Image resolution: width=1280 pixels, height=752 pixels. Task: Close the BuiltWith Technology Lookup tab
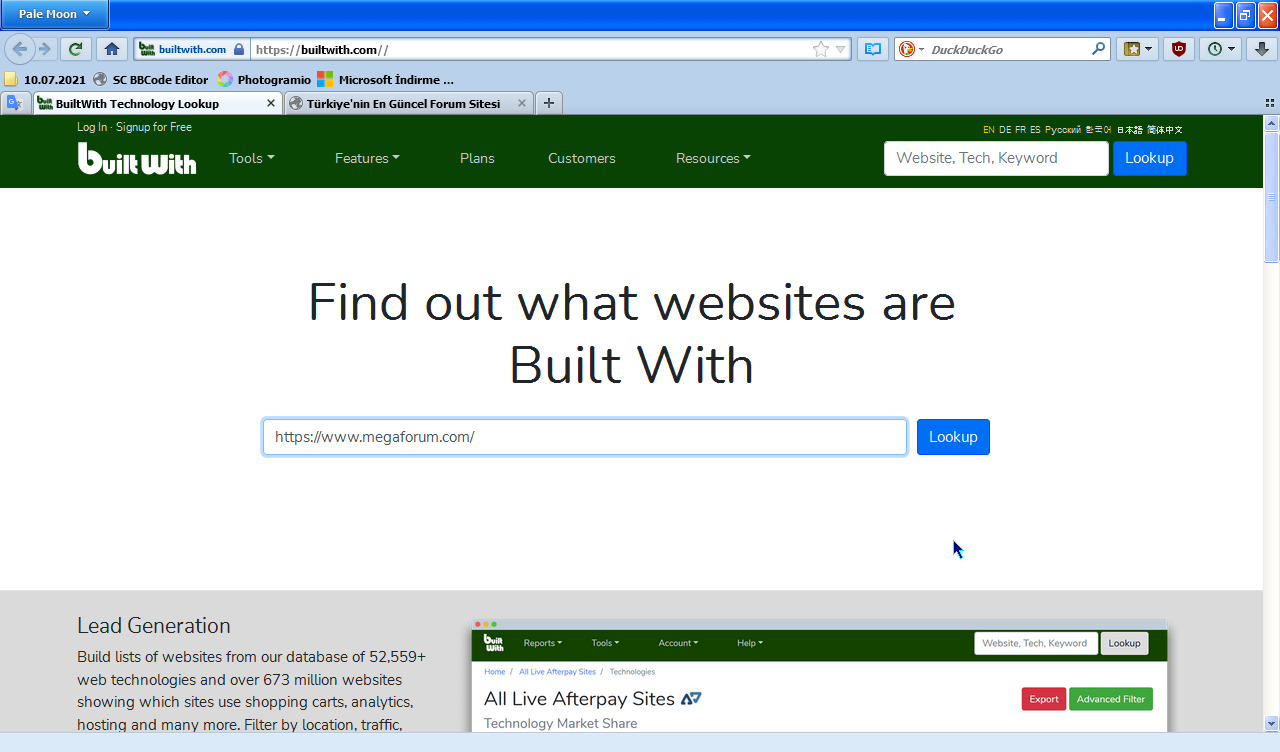(271, 103)
